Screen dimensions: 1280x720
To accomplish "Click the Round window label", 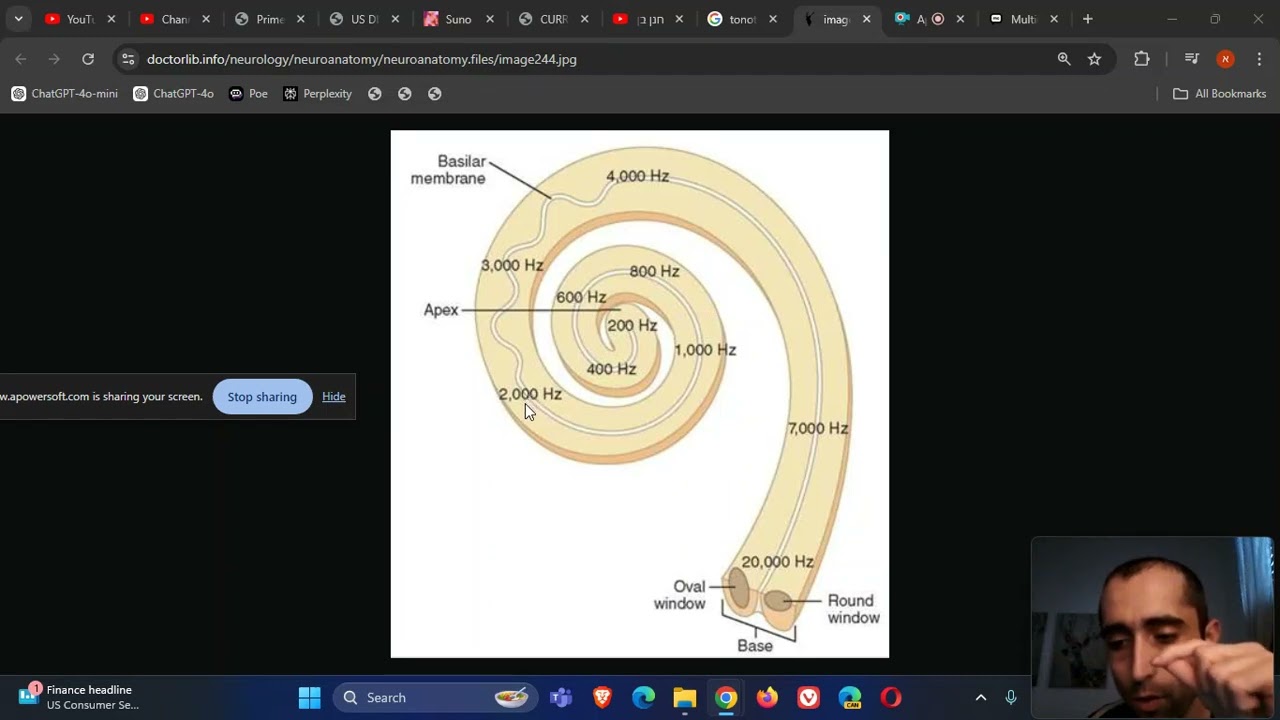I will (x=853, y=609).
